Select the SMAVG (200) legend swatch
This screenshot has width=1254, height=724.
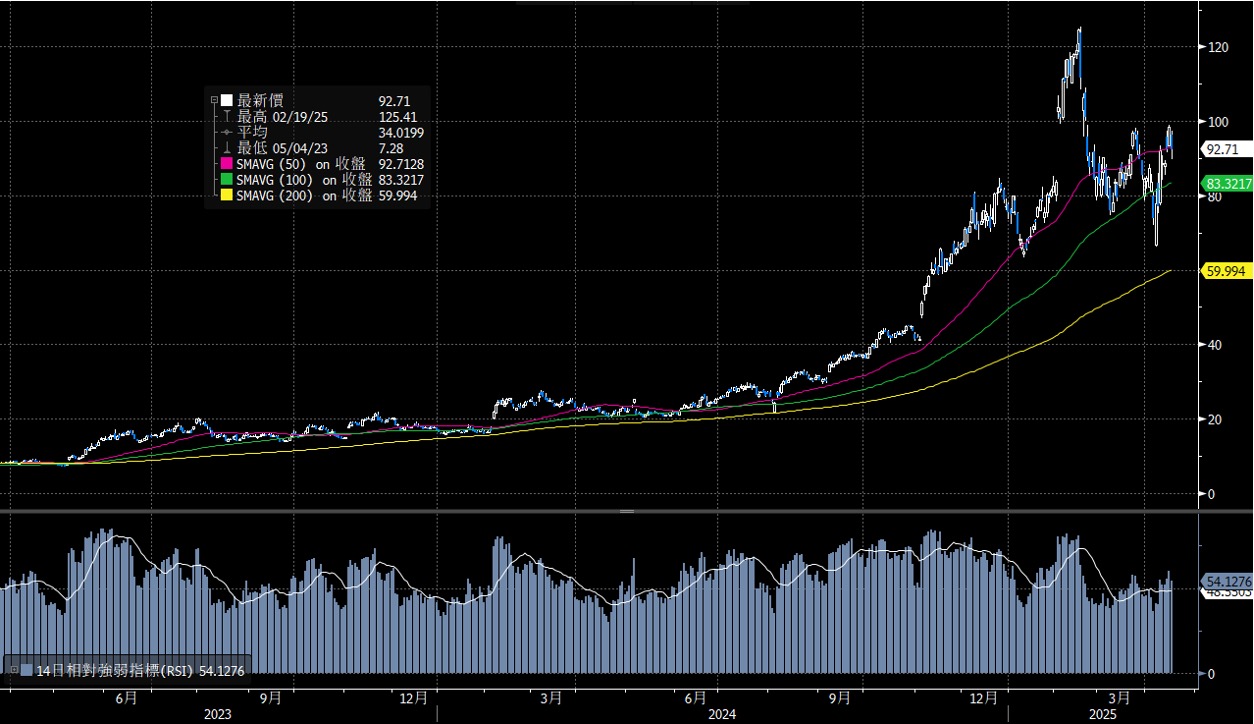(x=225, y=194)
